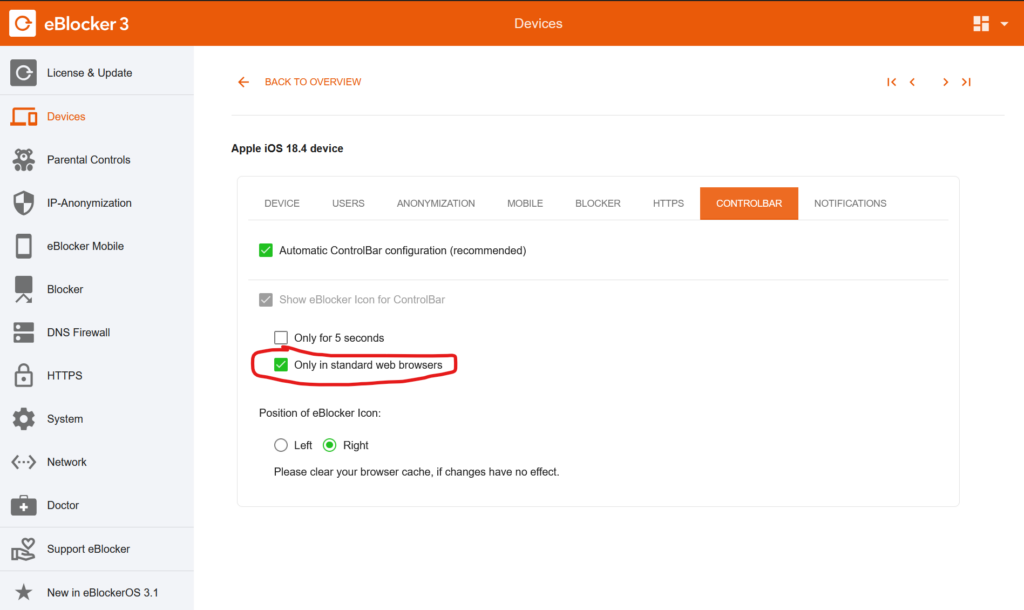Screen dimensions: 1024x610
Task: Open the Doctor diagnostics page
Action: [97, 505]
